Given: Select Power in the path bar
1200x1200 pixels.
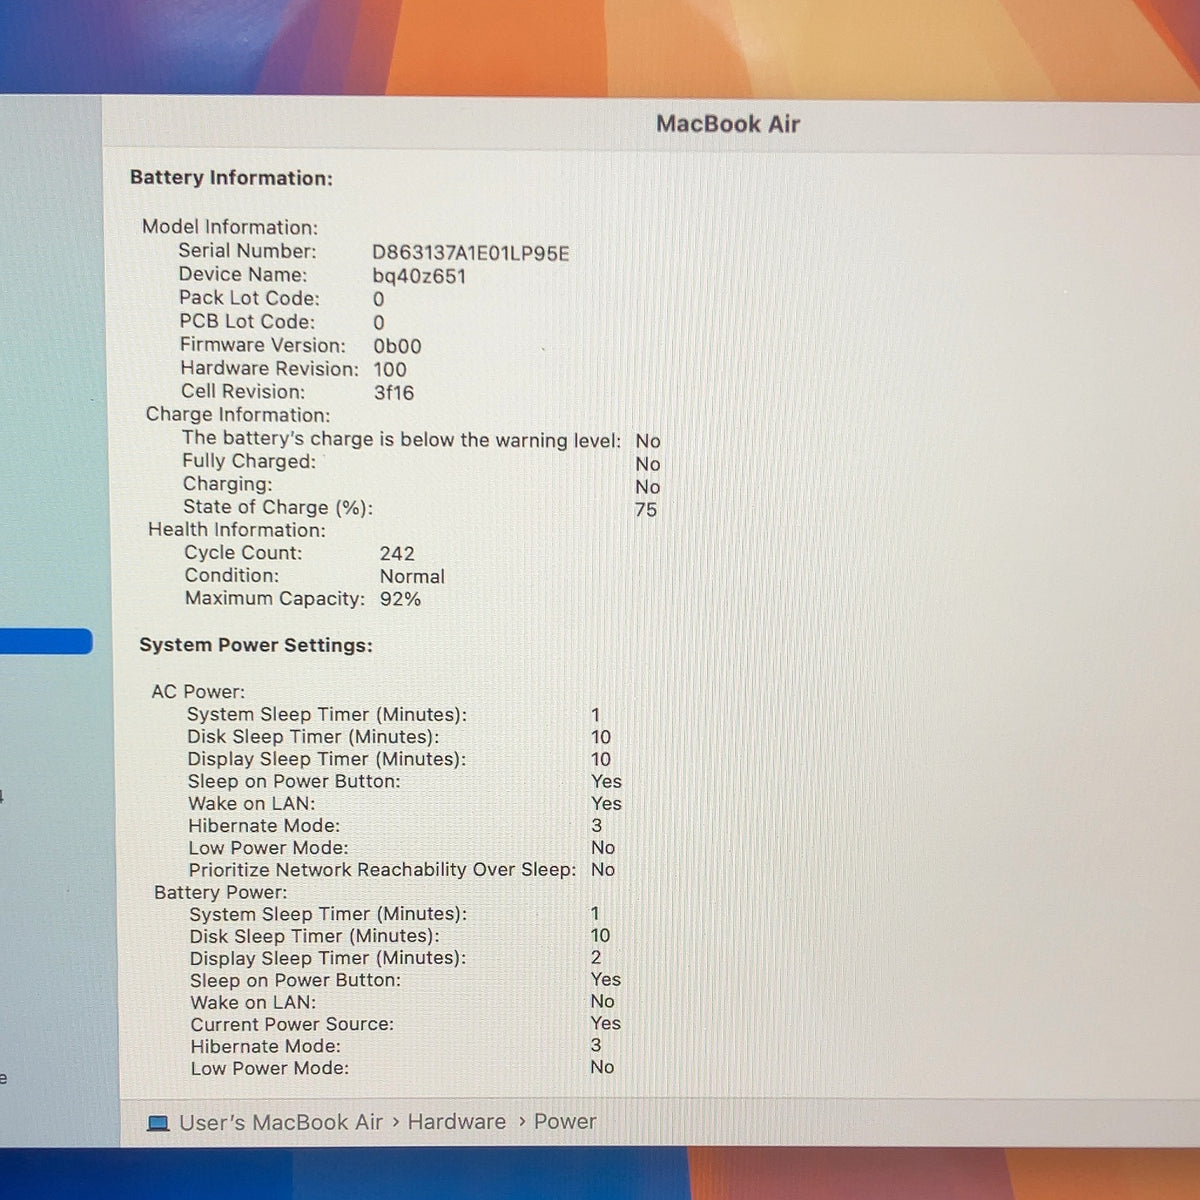Looking at the screenshot, I should pyautogui.click(x=564, y=1122).
